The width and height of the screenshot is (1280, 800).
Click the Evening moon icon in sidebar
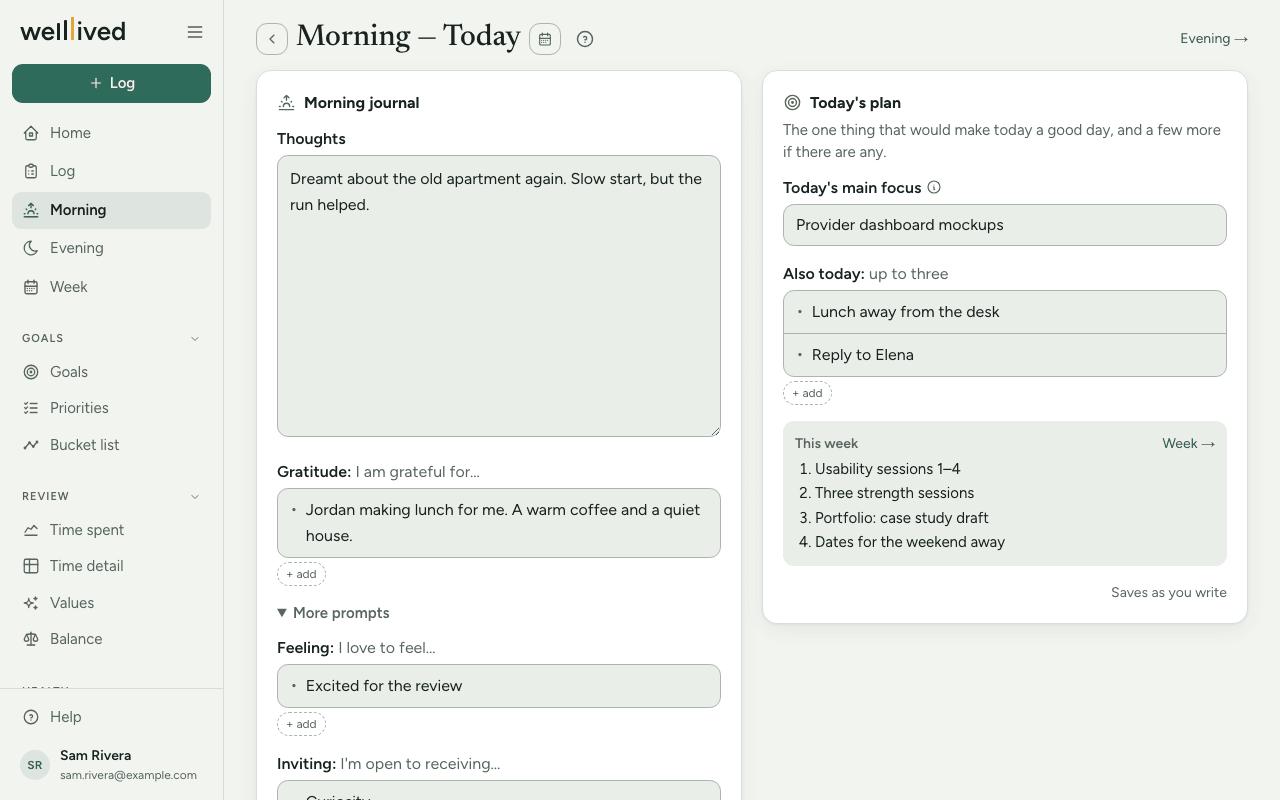click(31, 248)
